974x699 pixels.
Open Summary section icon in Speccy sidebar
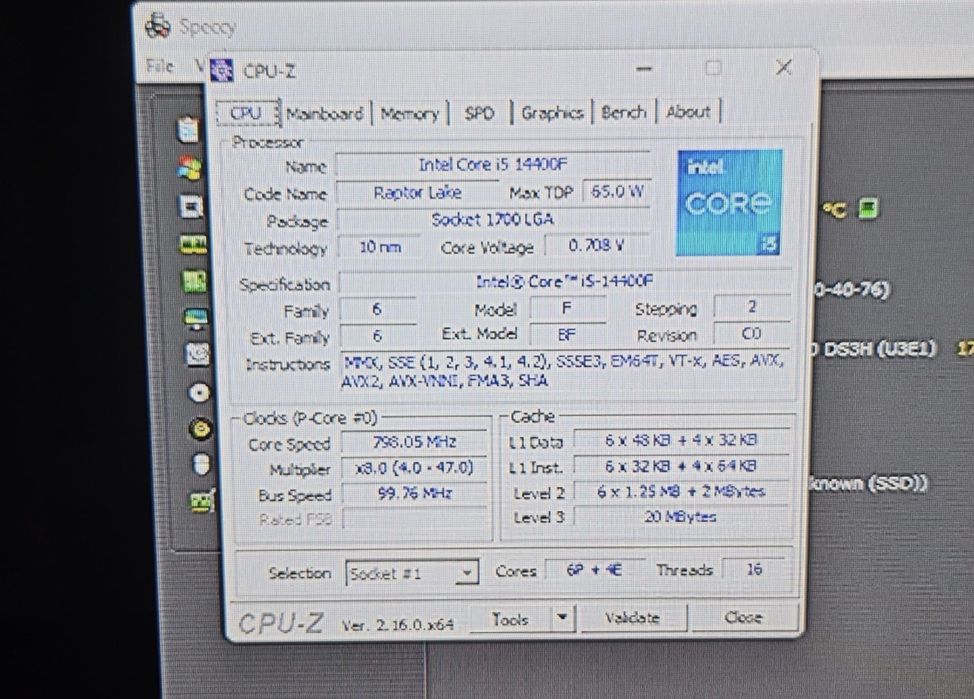coord(189,130)
